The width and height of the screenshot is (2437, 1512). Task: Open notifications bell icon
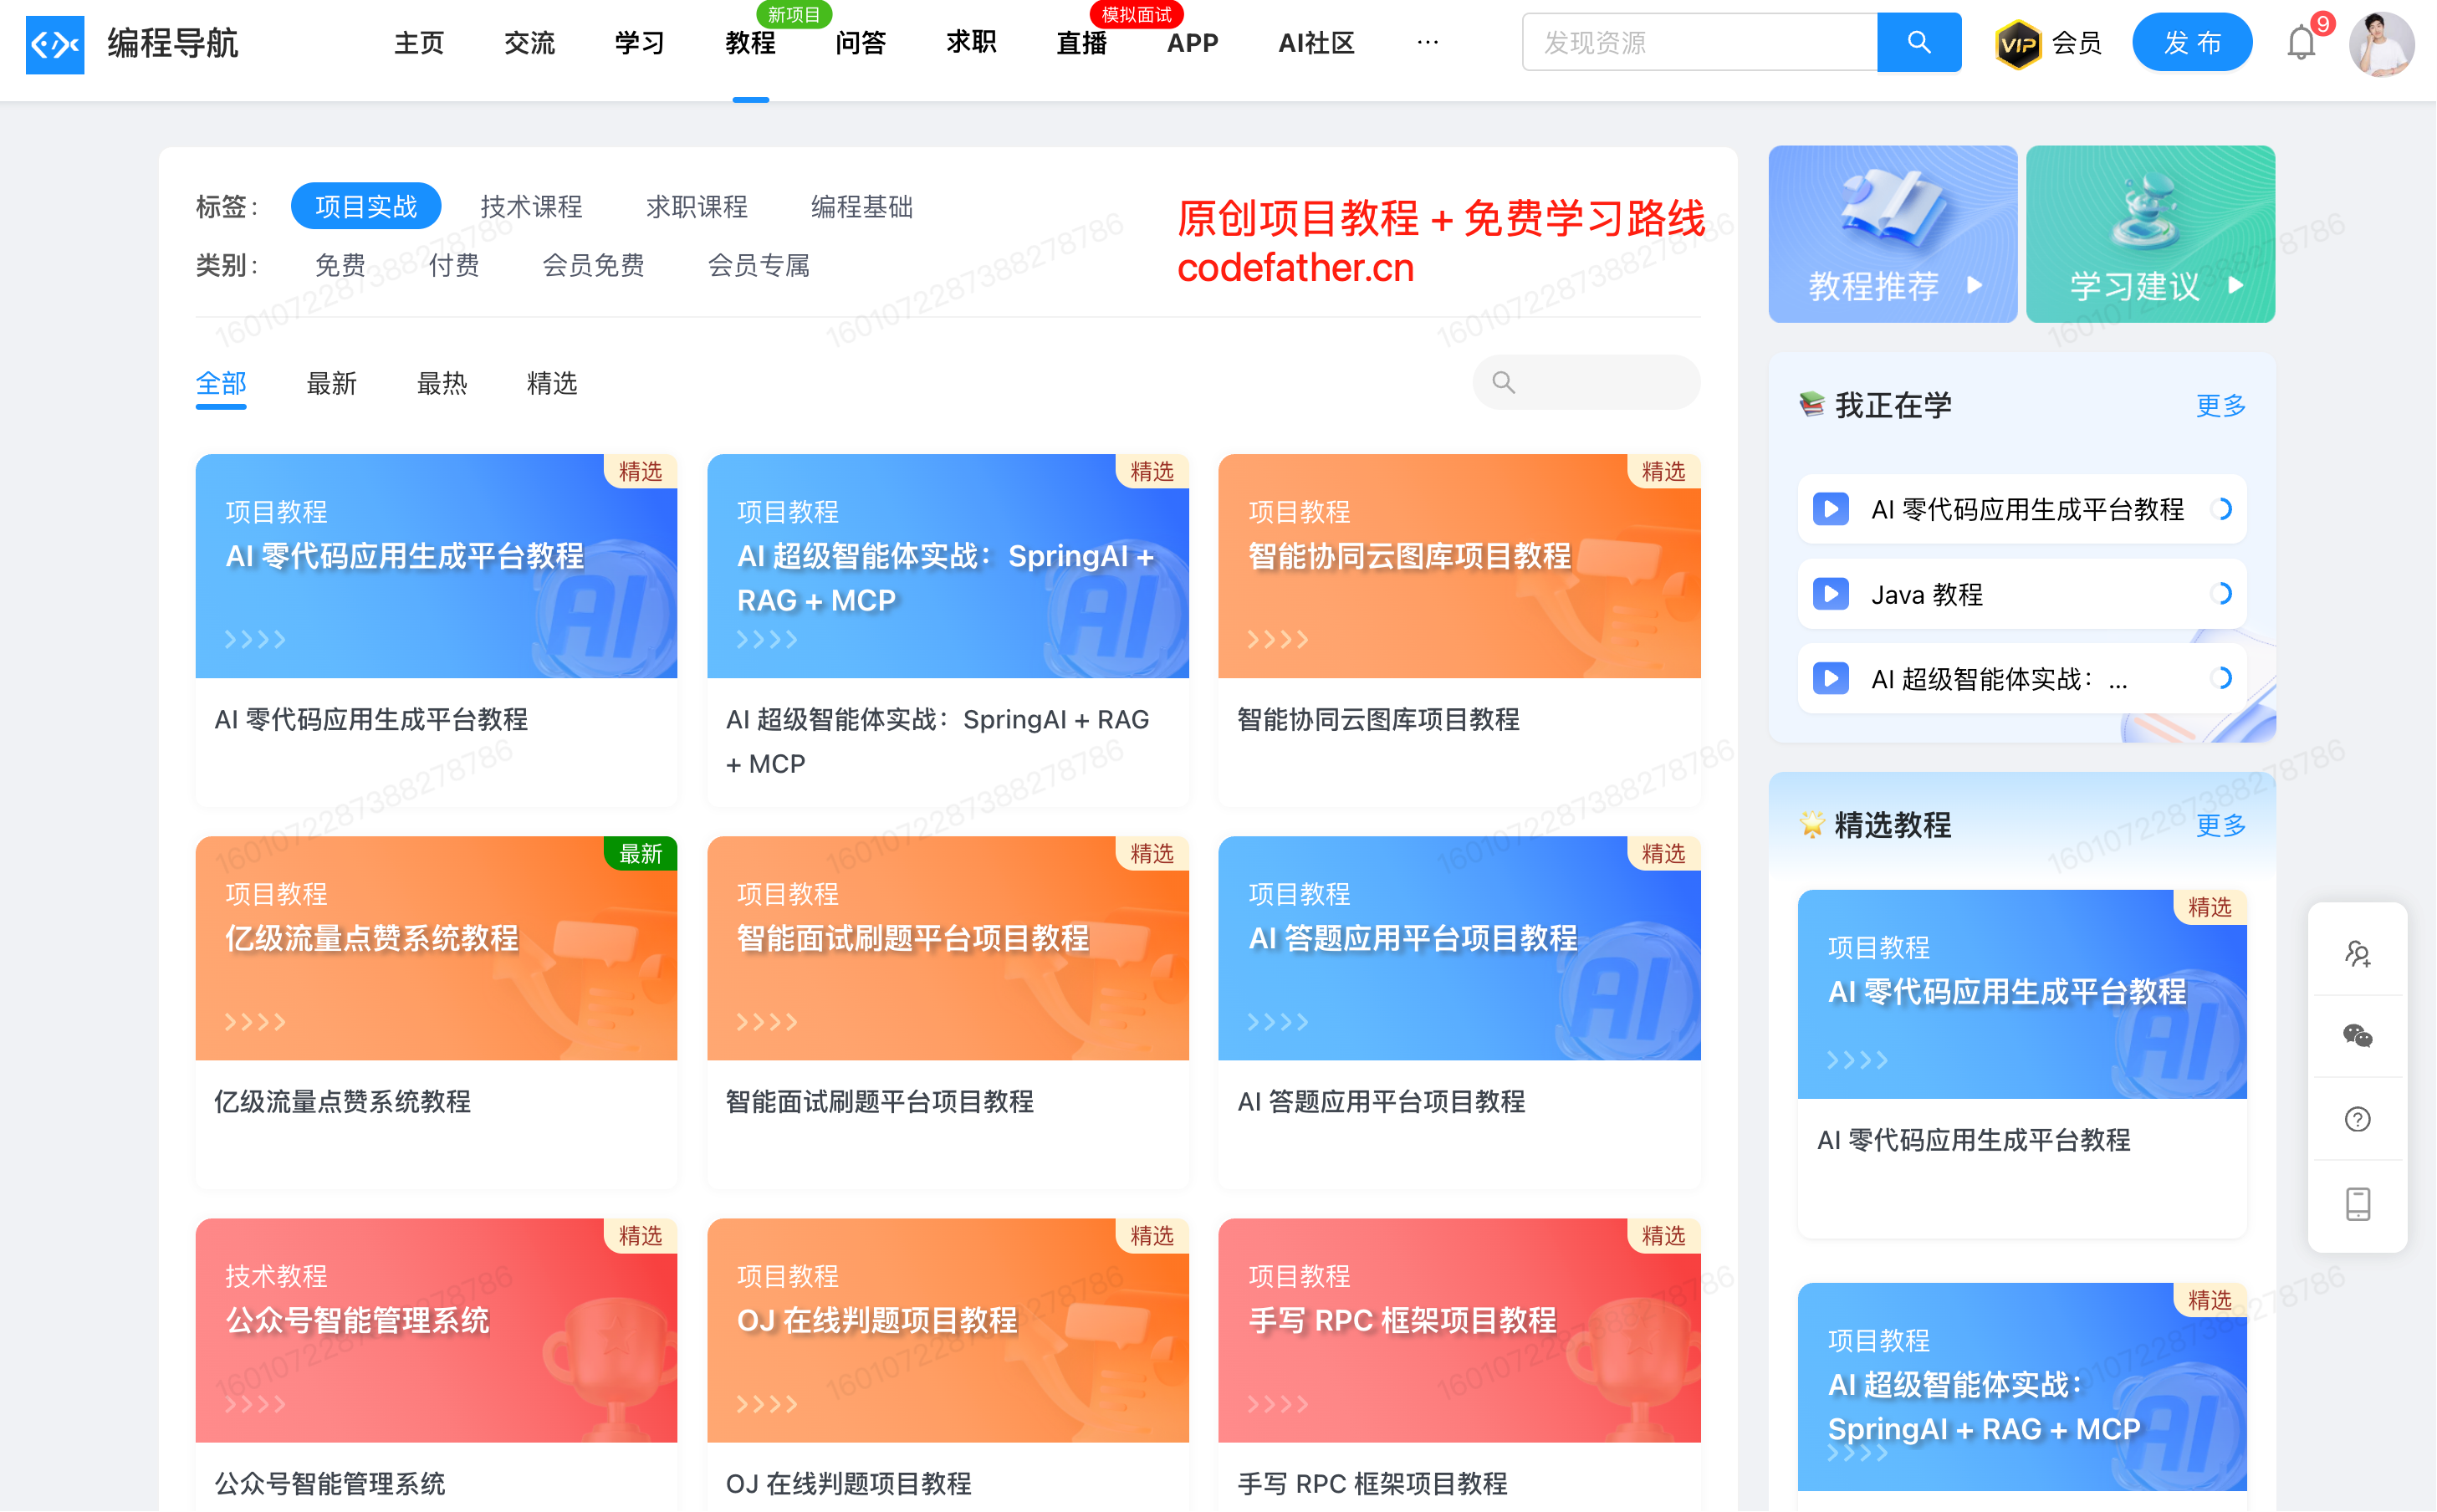point(2299,43)
